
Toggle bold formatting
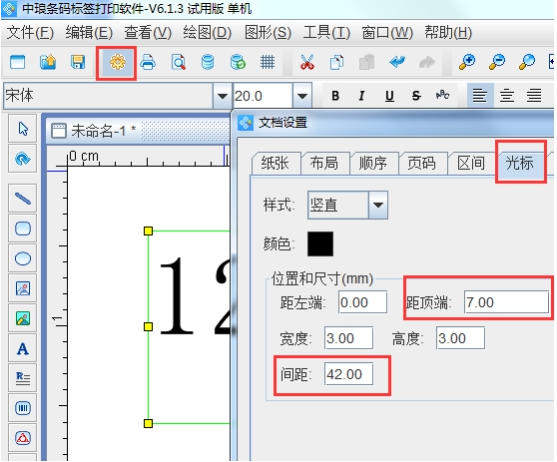click(335, 96)
